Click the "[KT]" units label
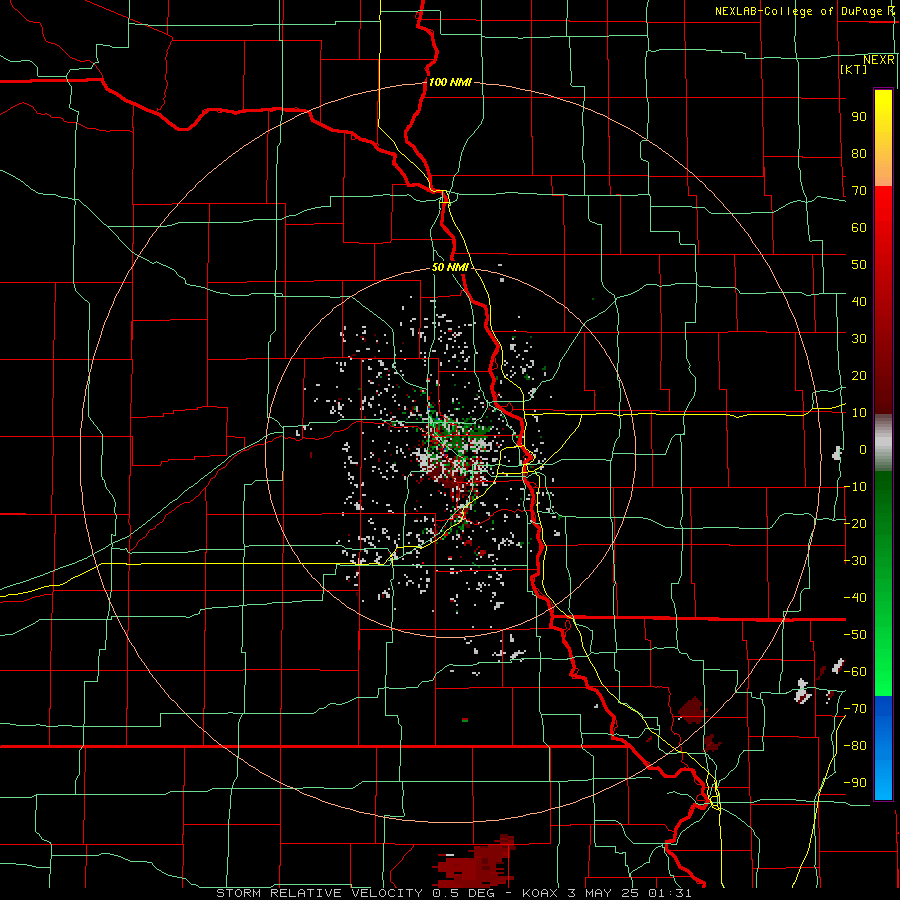This screenshot has width=900, height=900. [x=854, y=69]
